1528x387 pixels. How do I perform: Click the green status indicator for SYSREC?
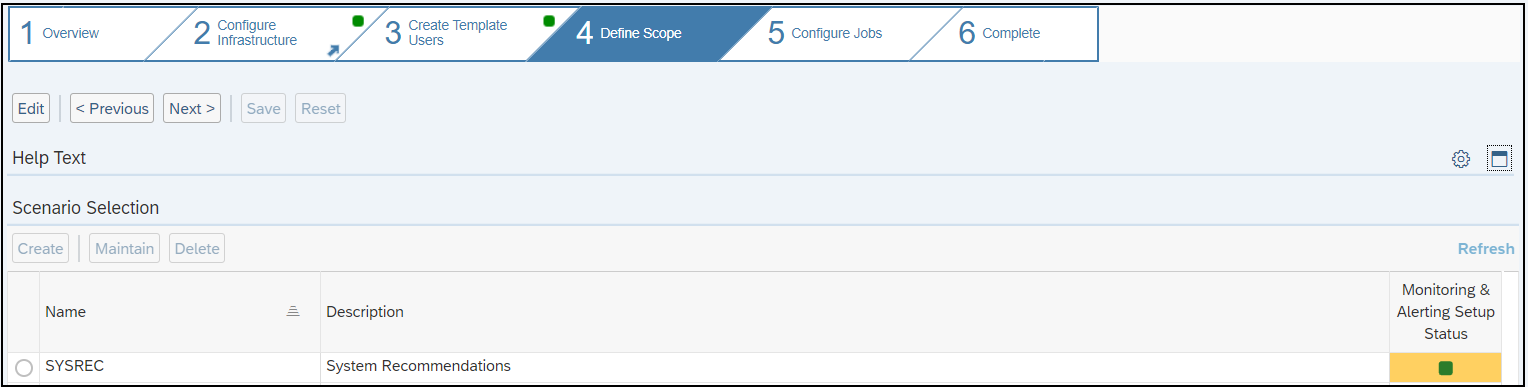tap(1445, 368)
